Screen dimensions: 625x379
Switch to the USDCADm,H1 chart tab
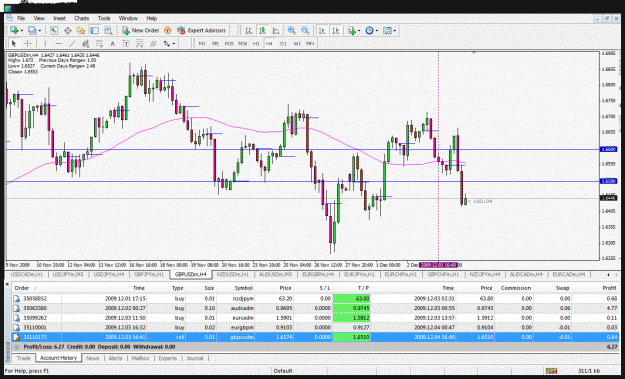27,275
